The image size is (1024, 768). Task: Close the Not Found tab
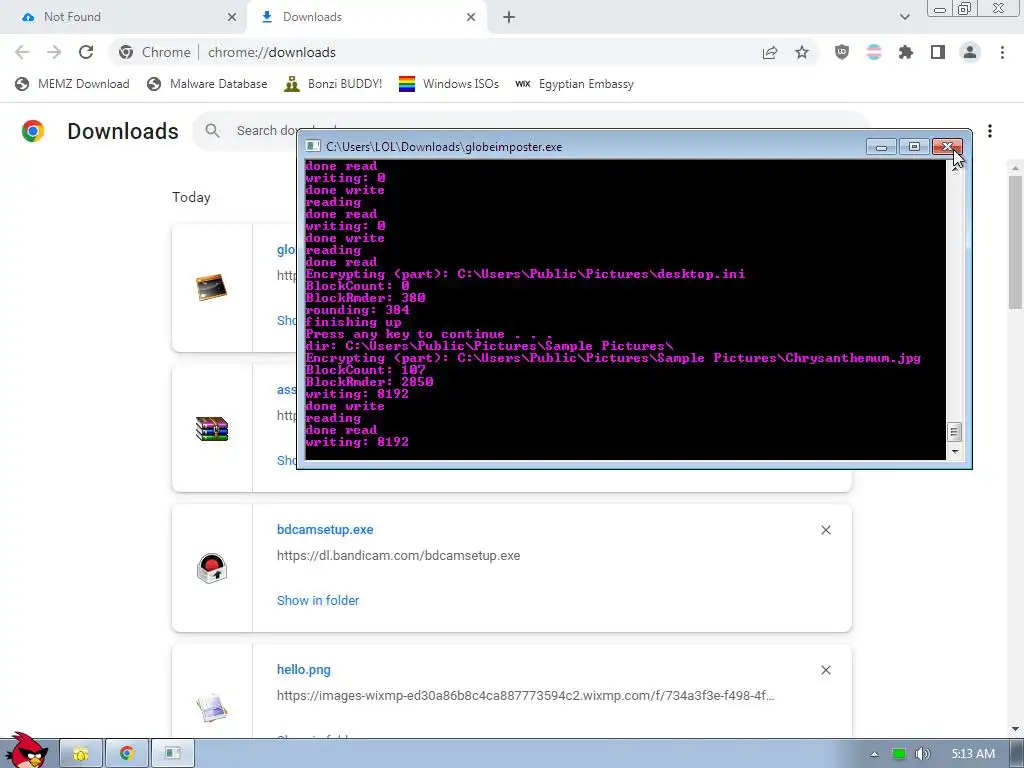(x=232, y=17)
